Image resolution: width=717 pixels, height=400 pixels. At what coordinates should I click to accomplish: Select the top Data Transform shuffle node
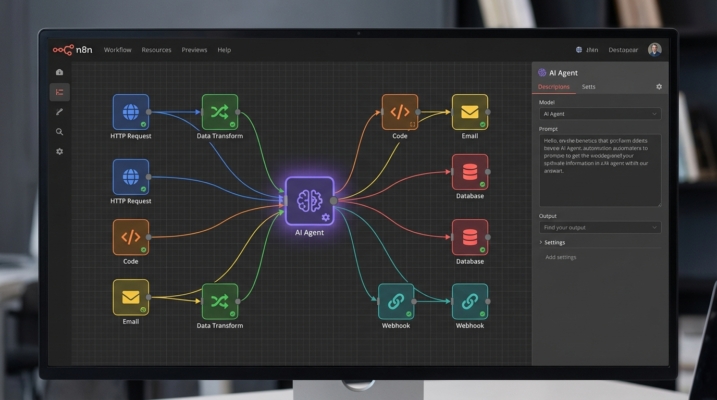pos(219,112)
